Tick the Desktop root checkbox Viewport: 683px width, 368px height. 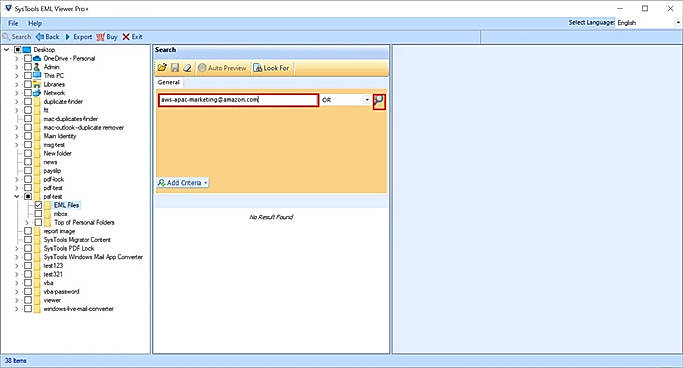pyautogui.click(x=17, y=50)
